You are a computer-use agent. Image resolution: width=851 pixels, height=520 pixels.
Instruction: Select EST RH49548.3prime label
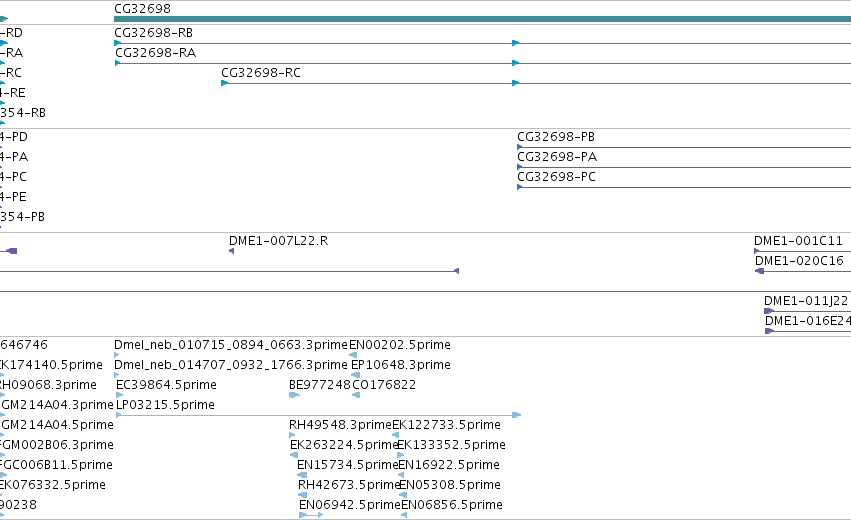point(340,424)
